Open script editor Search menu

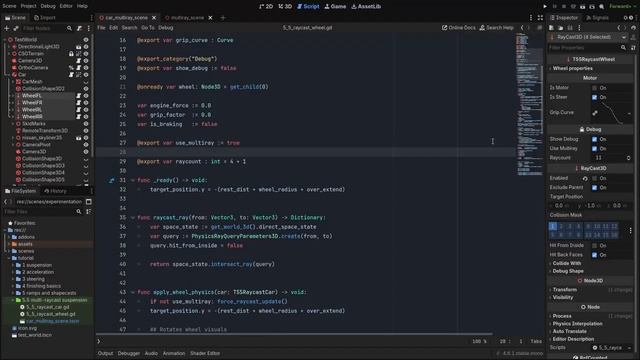pyautogui.click(x=129, y=28)
